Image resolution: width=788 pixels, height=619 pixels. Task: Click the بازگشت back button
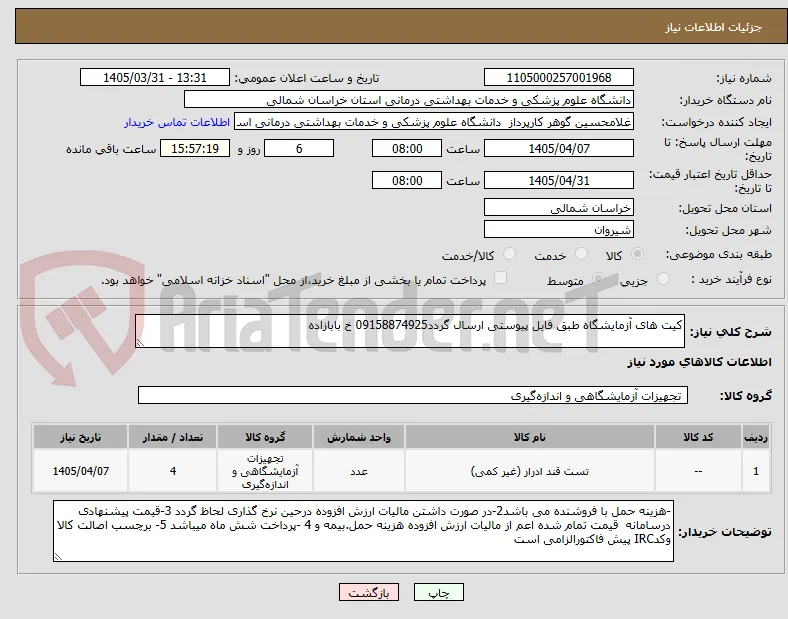[x=369, y=593]
